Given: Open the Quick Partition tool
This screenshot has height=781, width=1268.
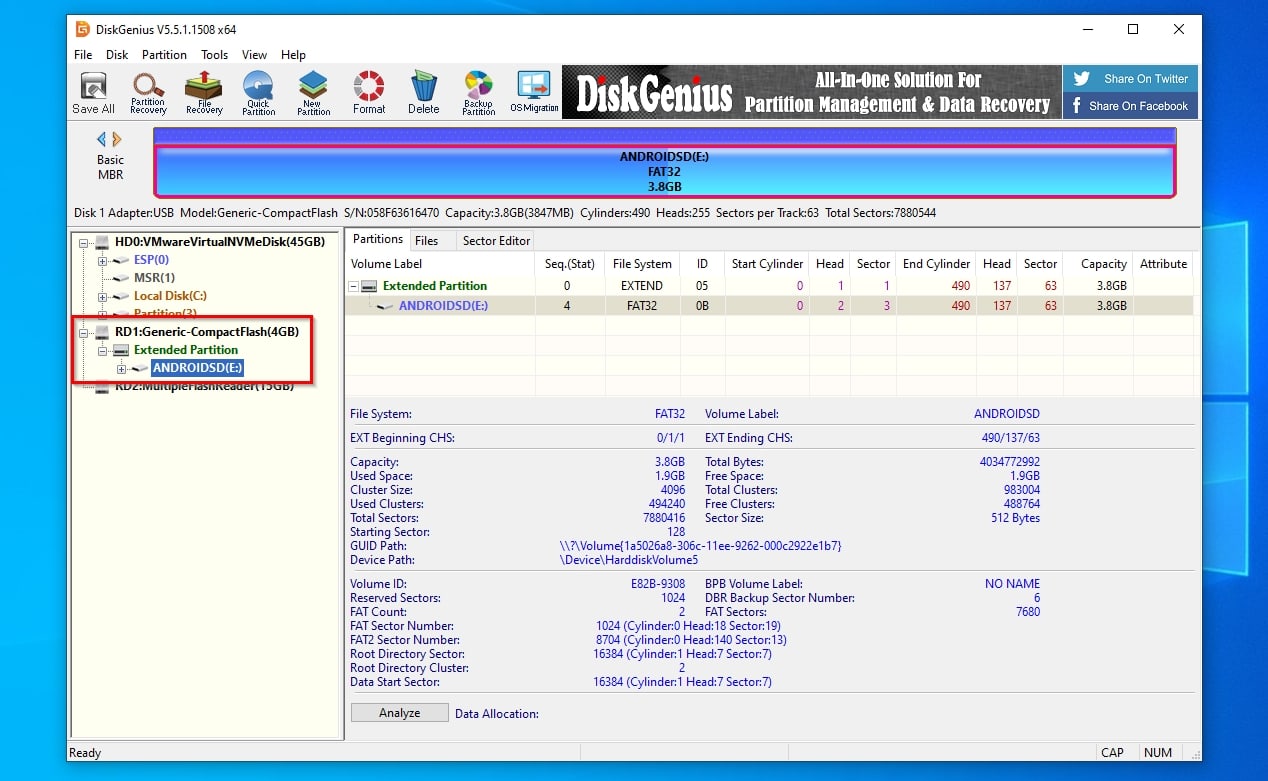Looking at the screenshot, I should pos(258,93).
